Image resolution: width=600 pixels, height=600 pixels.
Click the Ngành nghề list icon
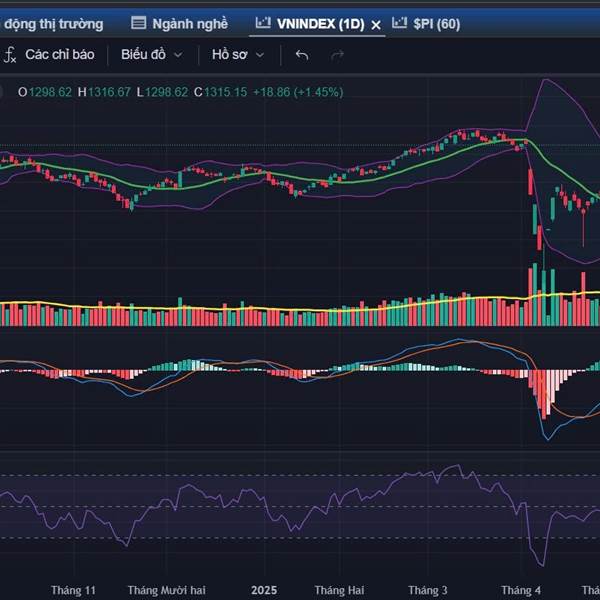[x=138, y=23]
